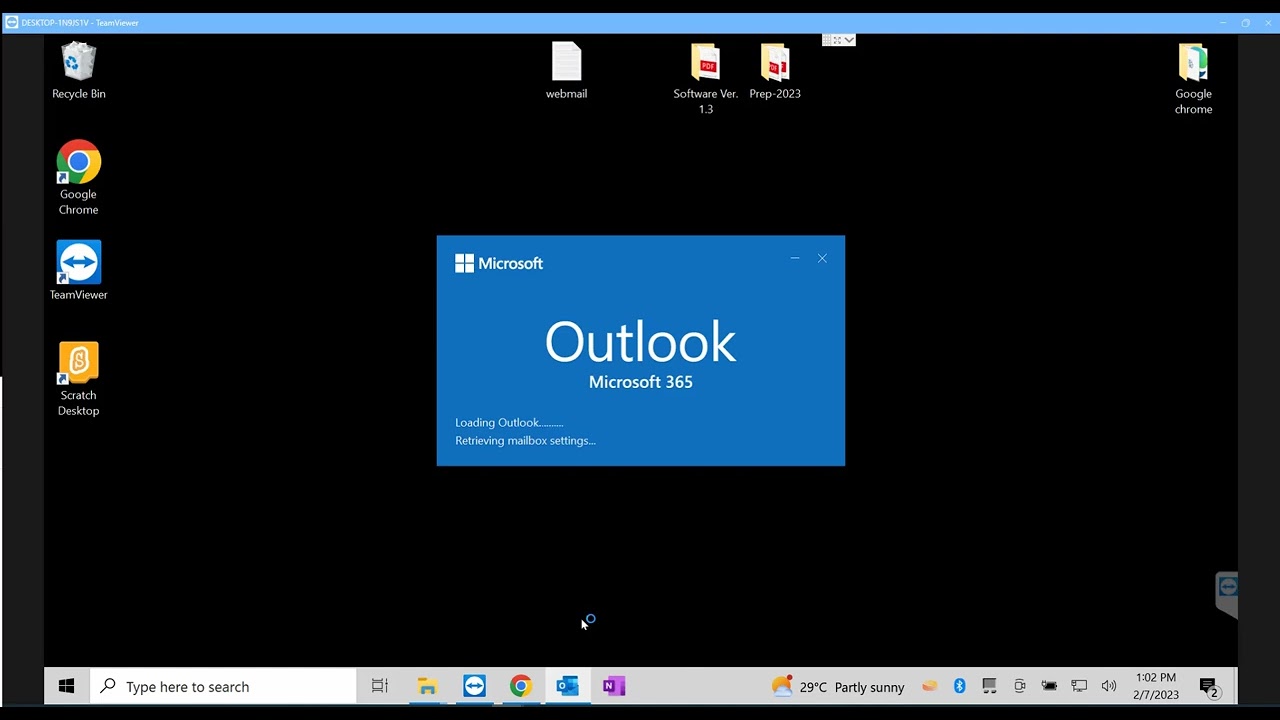This screenshot has height=720, width=1280.
Task: Click the OneNote taskbar icon
Action: point(614,686)
